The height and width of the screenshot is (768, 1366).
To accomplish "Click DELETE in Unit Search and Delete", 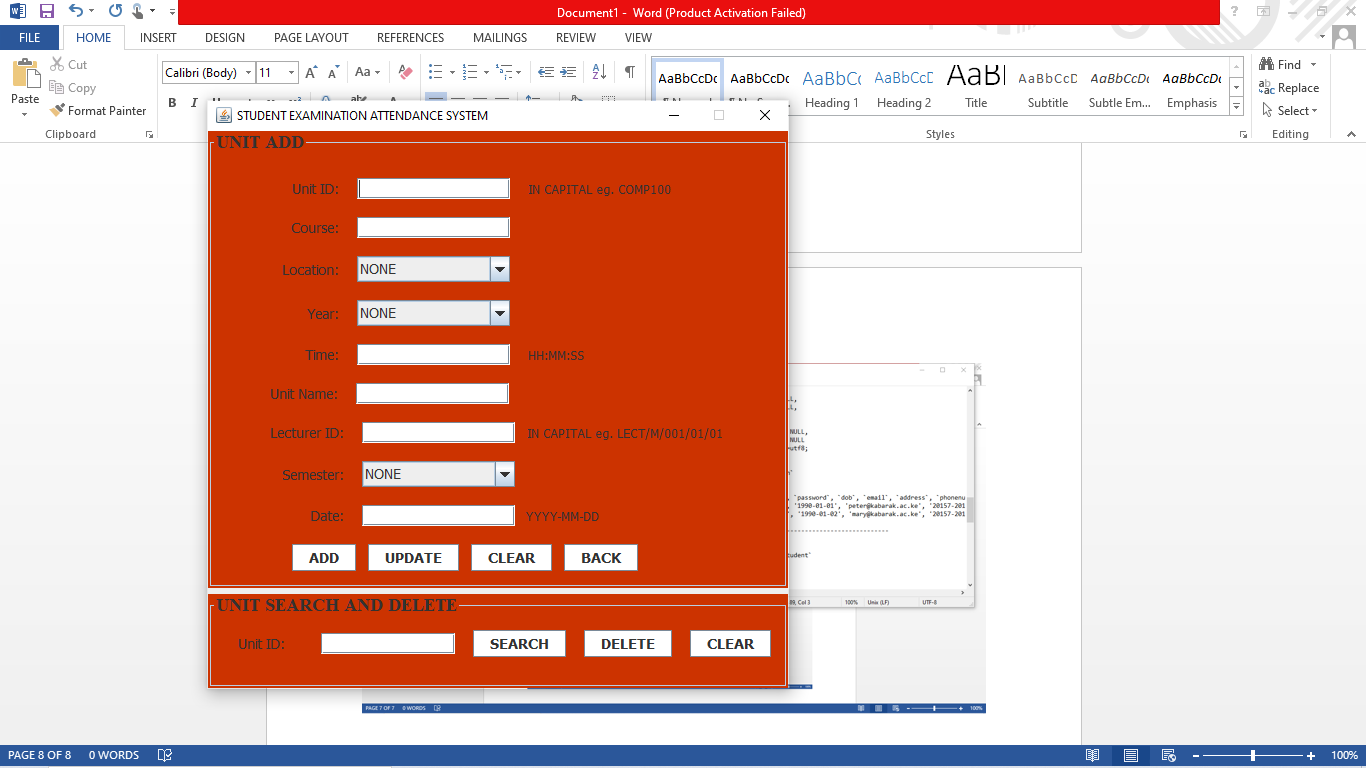I will point(627,643).
